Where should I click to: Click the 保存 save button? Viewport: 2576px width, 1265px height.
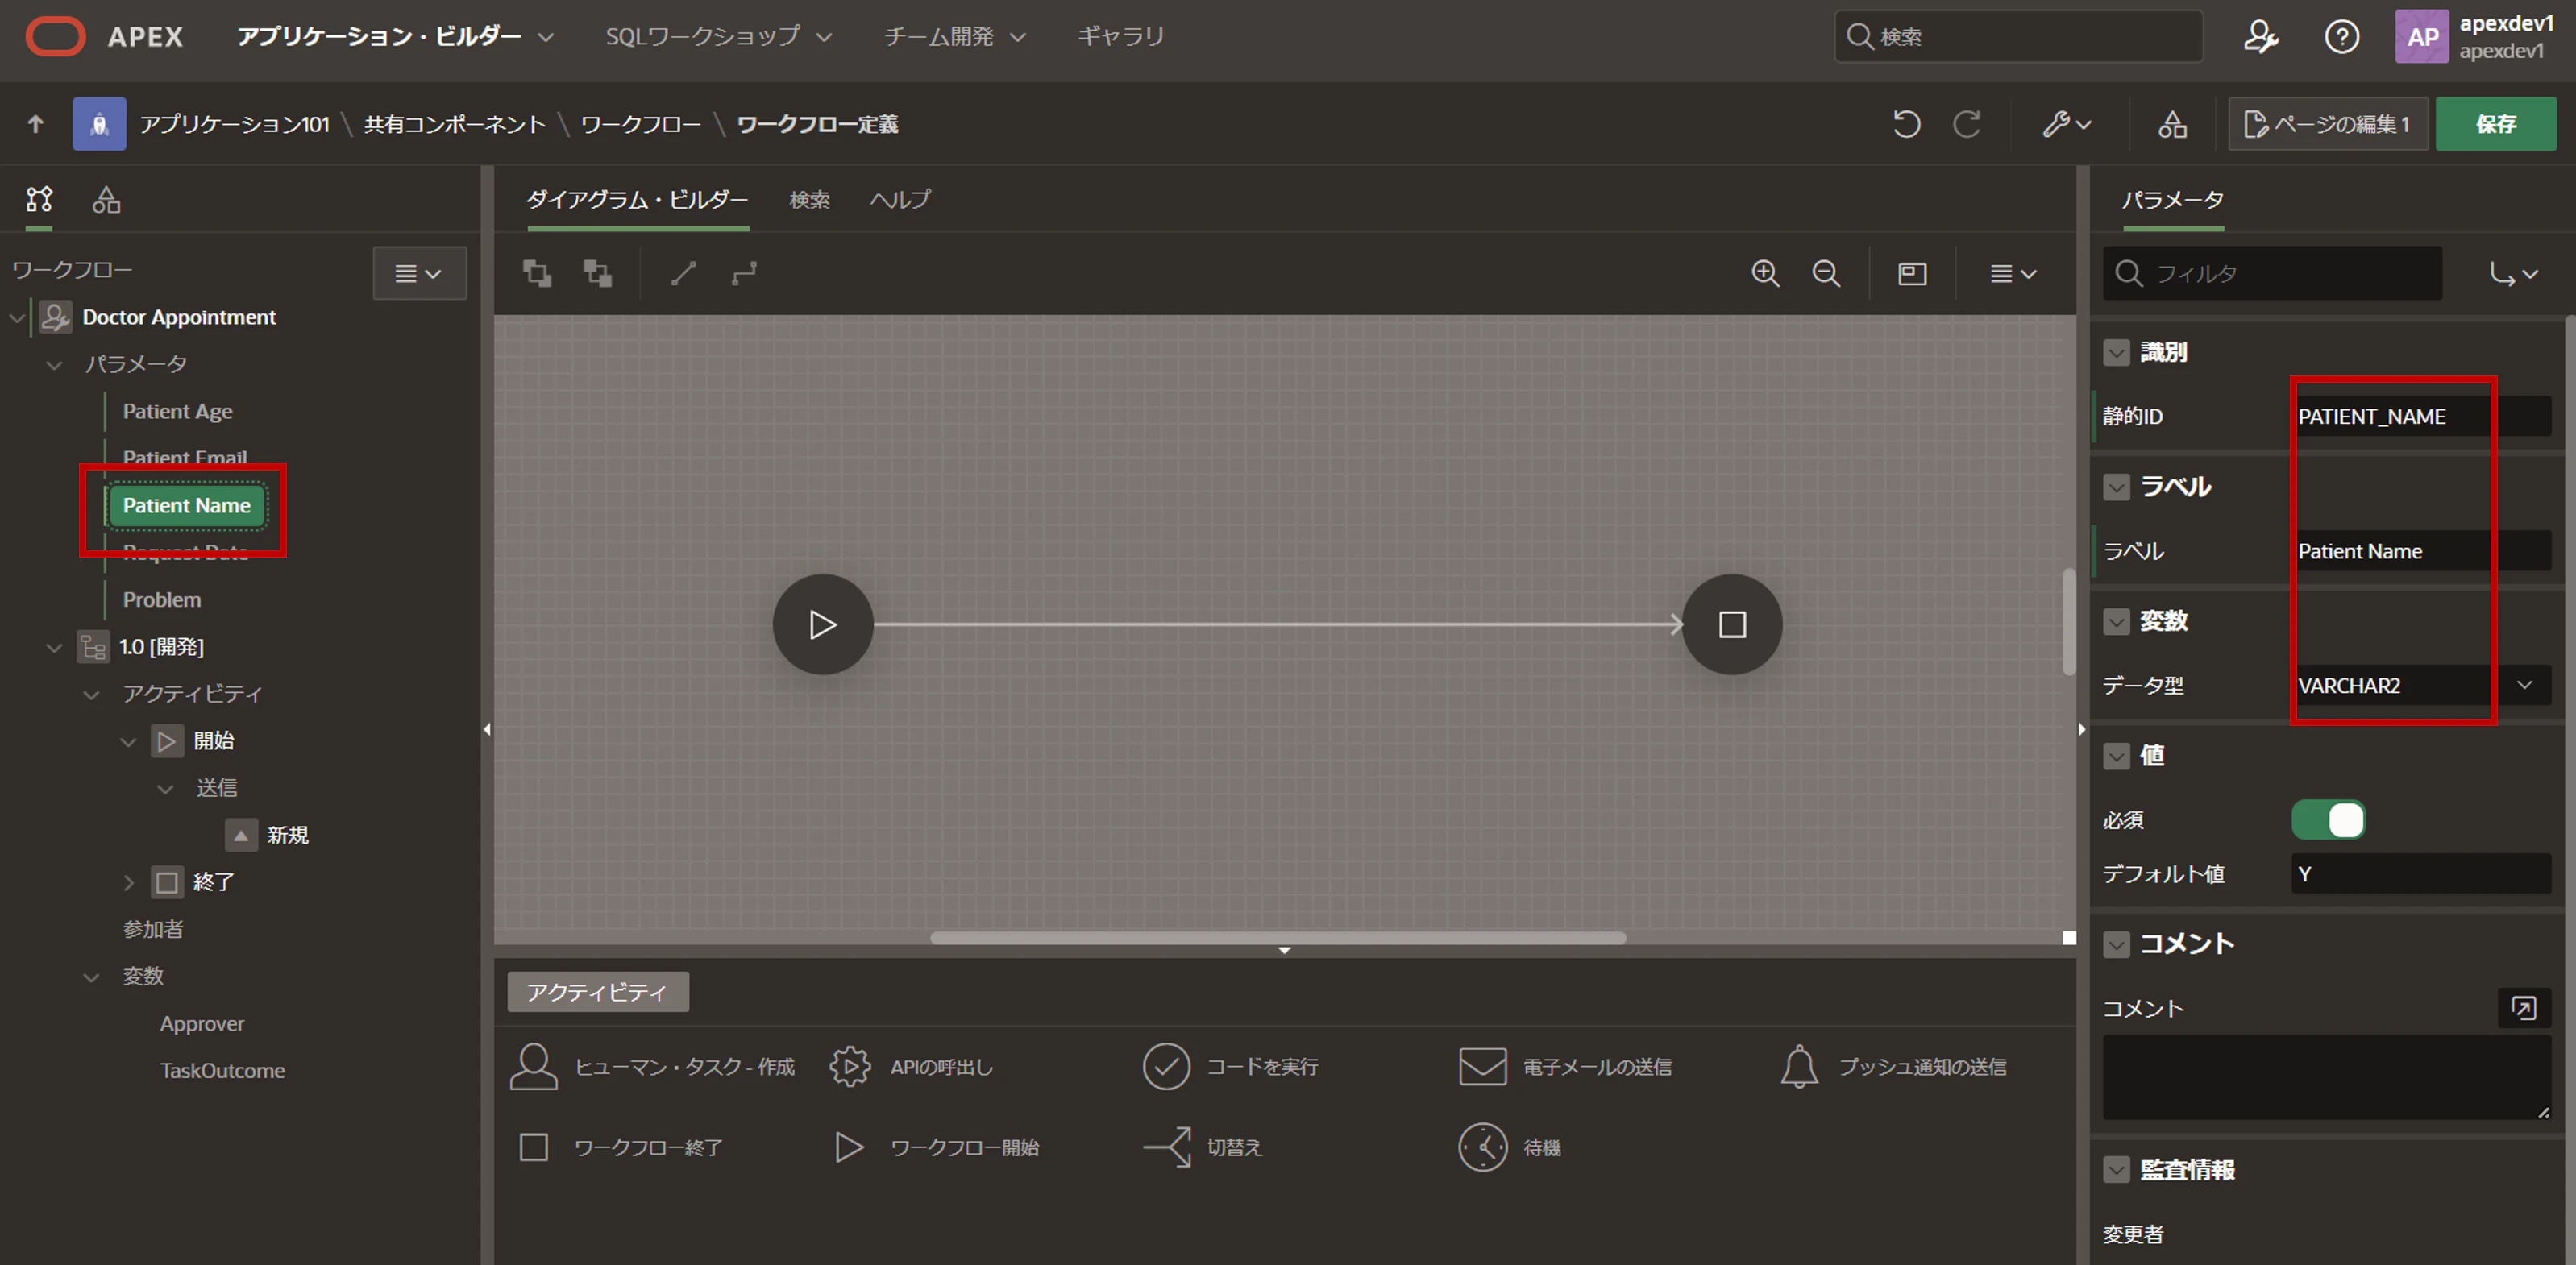click(x=2495, y=124)
